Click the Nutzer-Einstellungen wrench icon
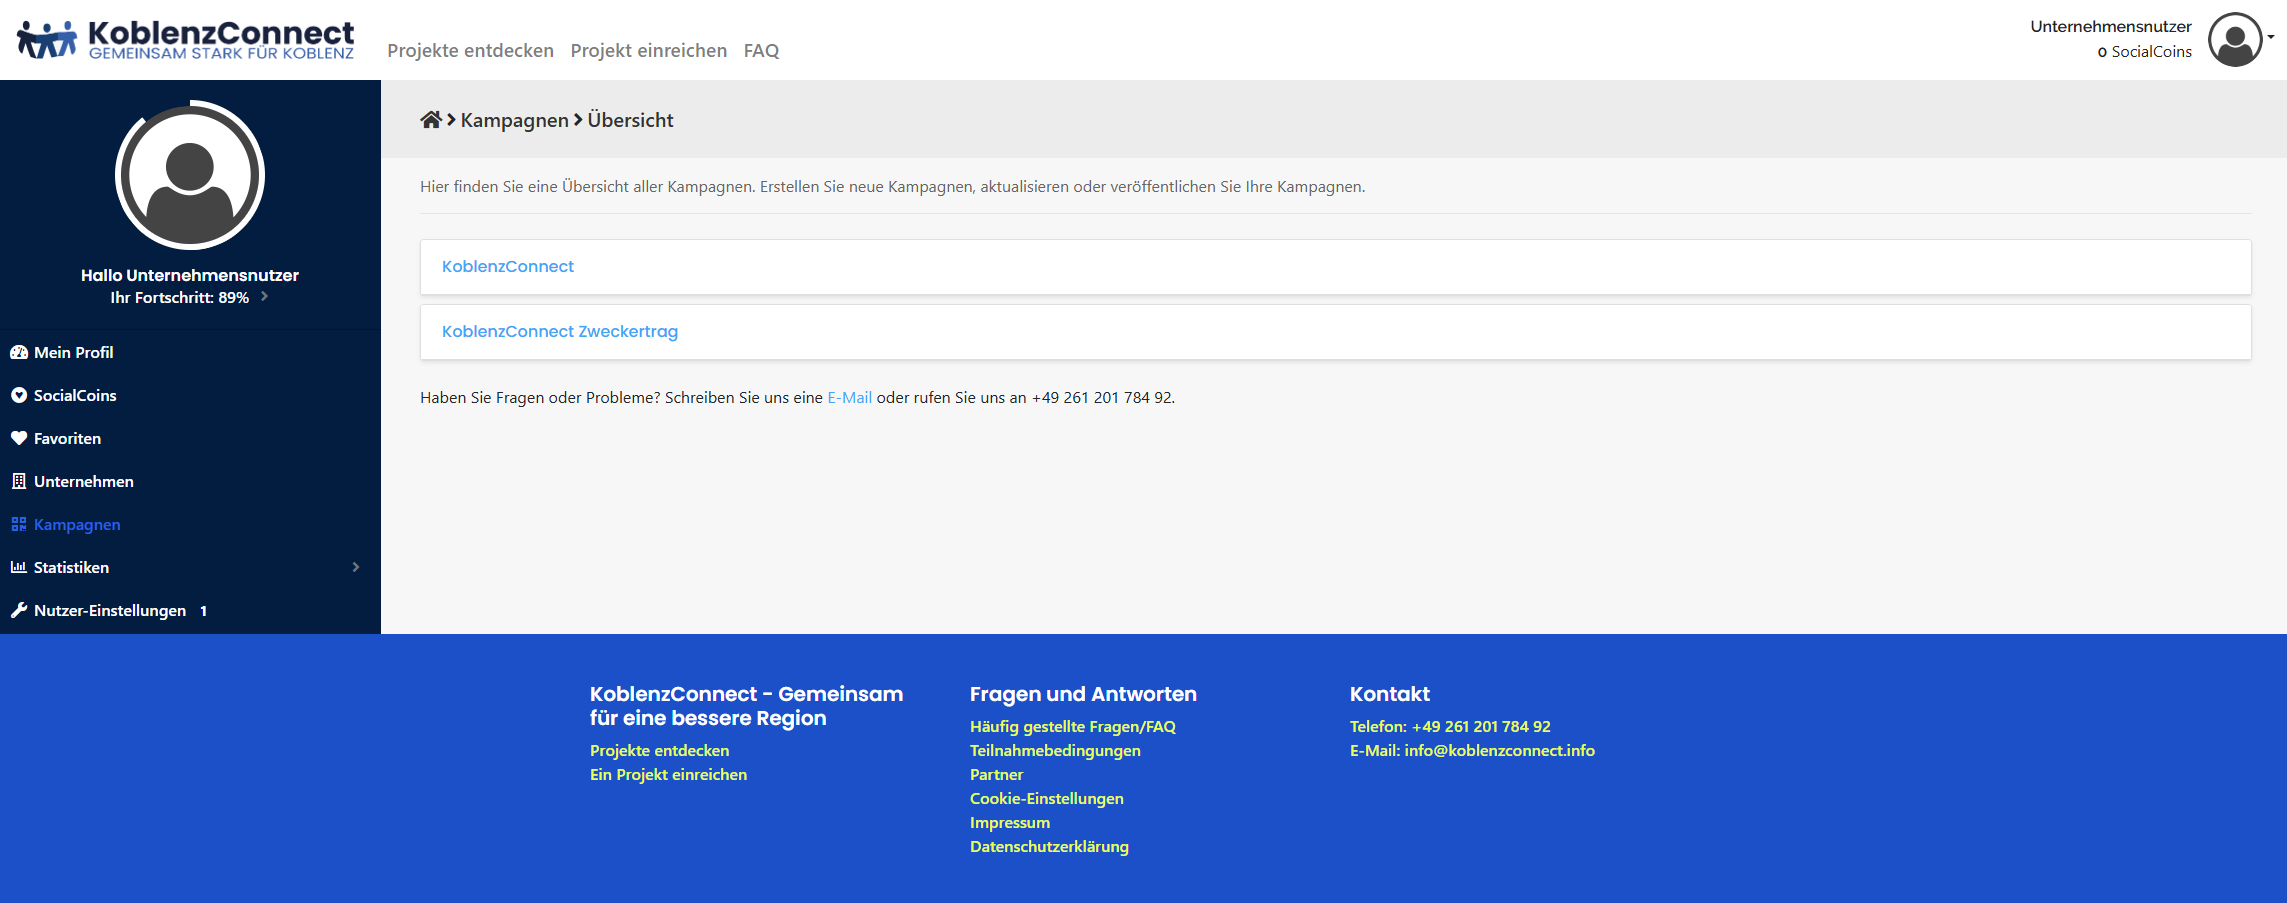The height and width of the screenshot is (903, 2287). [18, 610]
